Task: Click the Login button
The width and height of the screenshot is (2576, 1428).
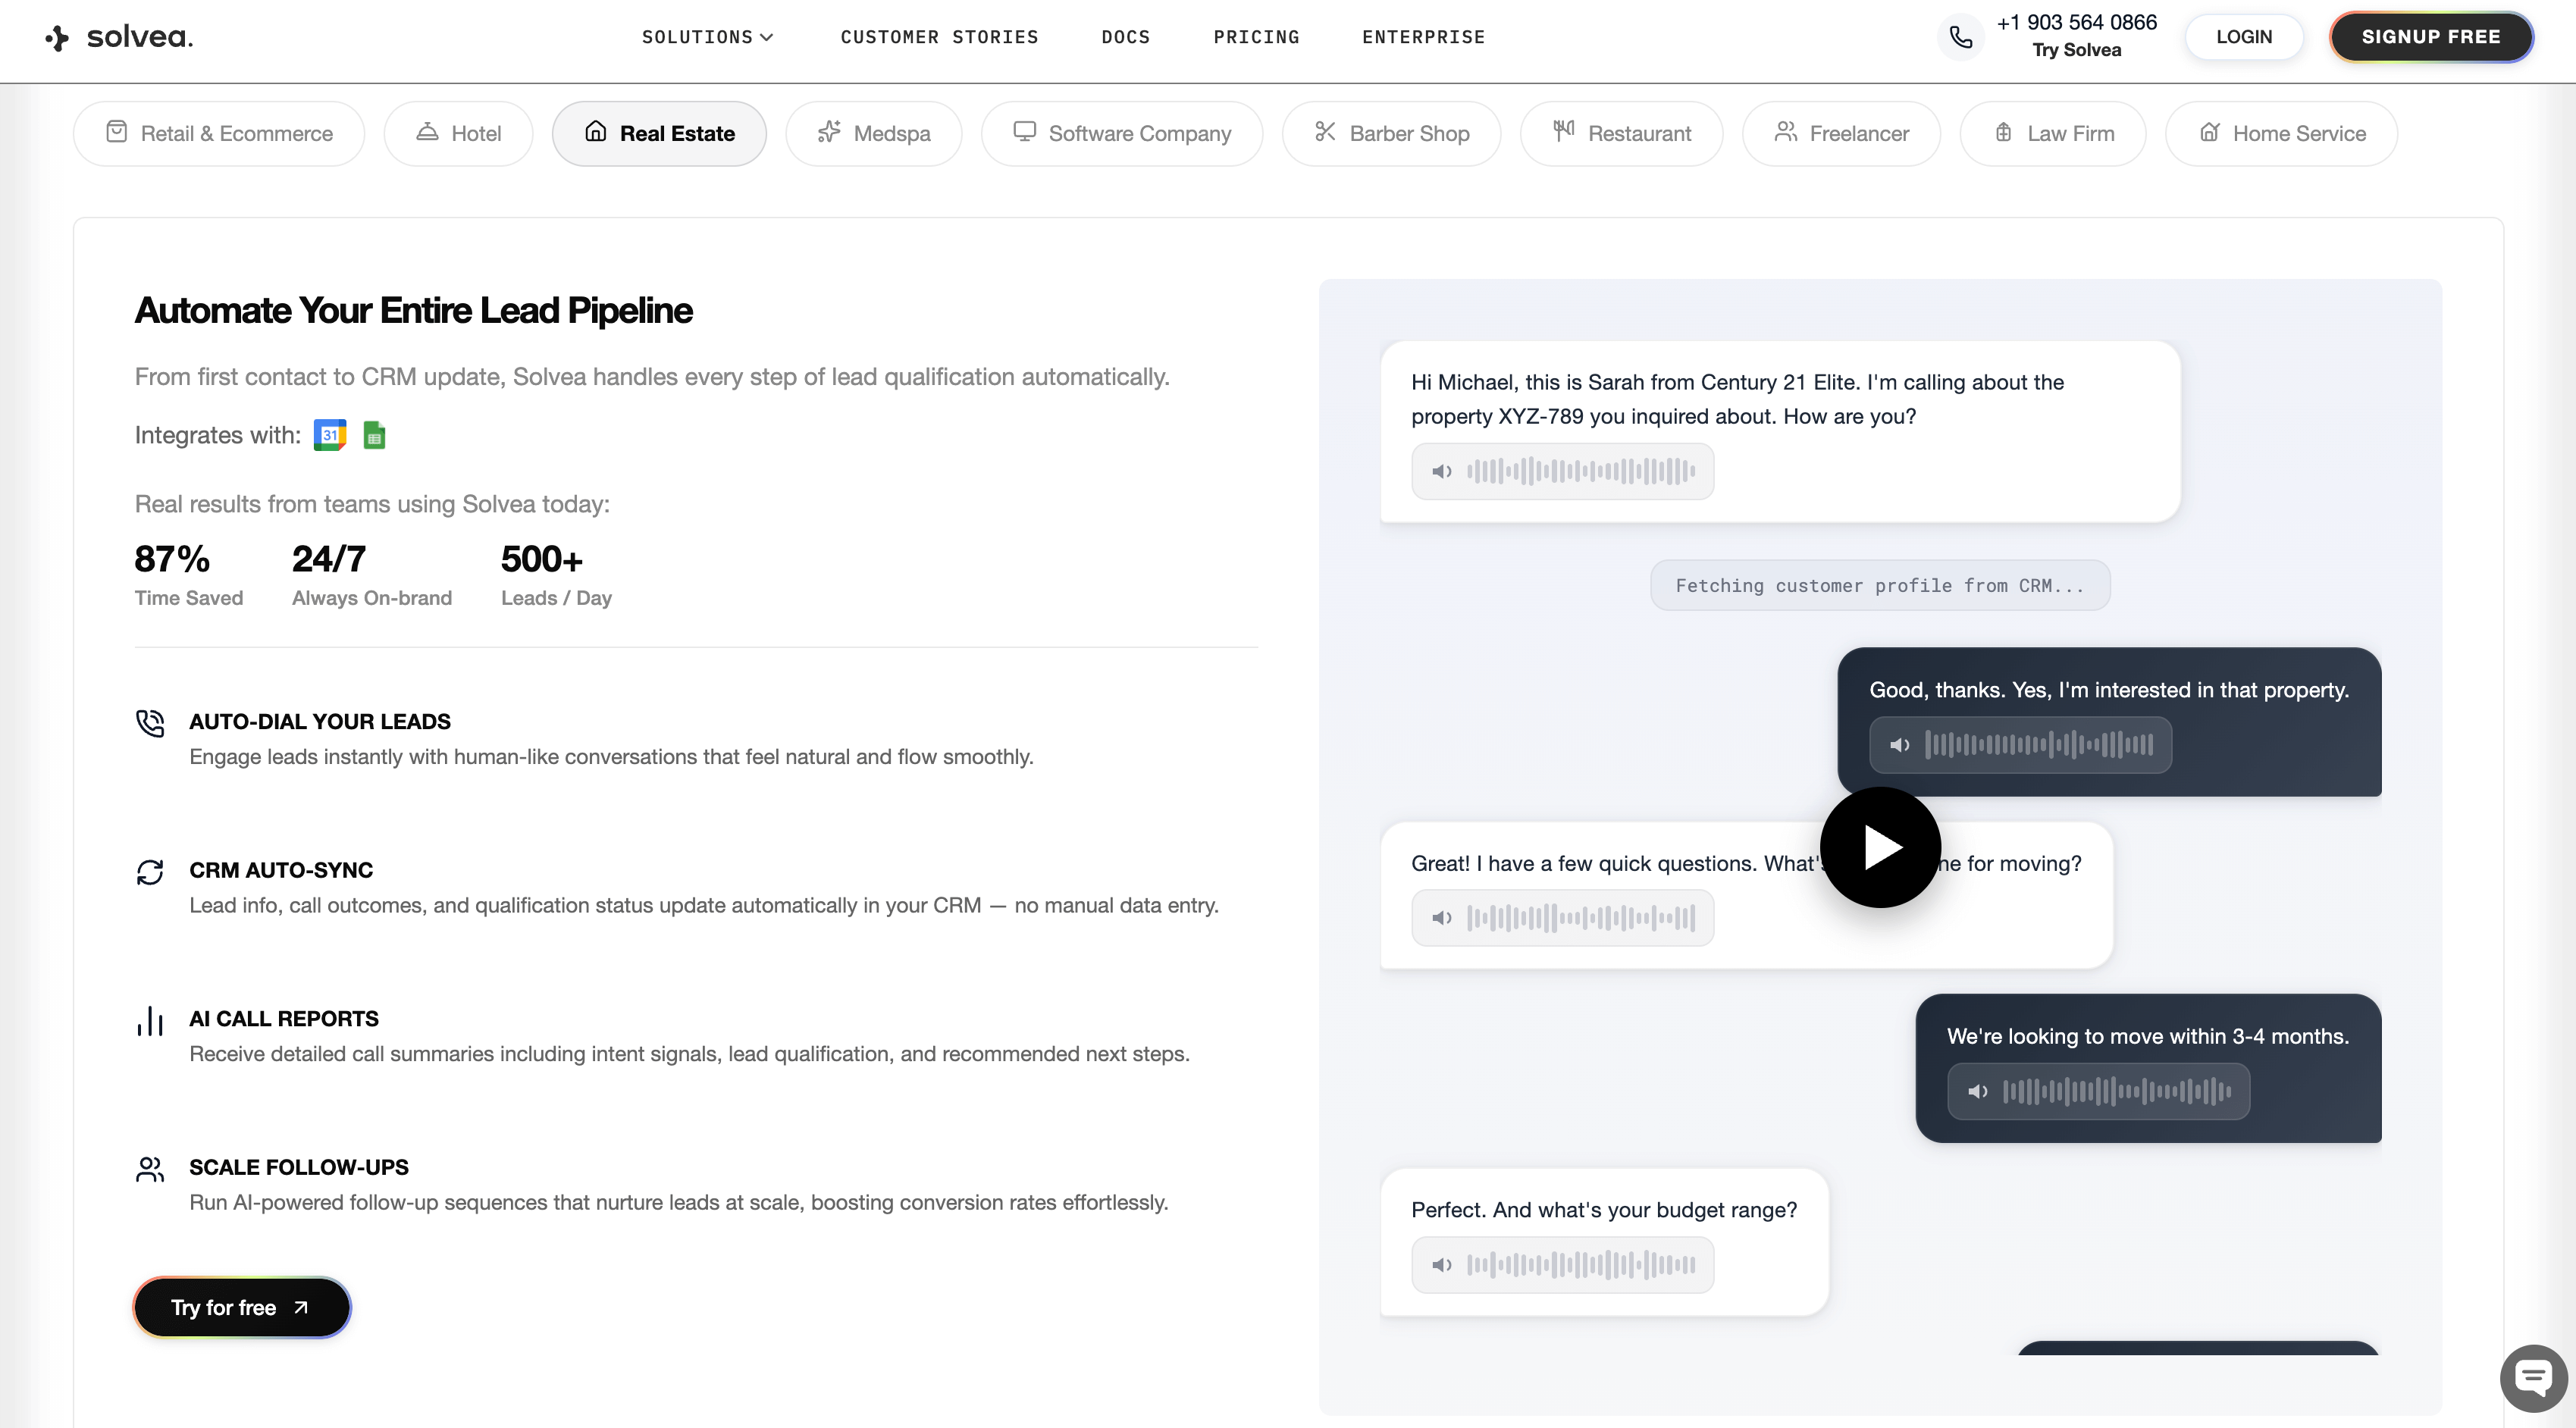Action: [x=2243, y=37]
